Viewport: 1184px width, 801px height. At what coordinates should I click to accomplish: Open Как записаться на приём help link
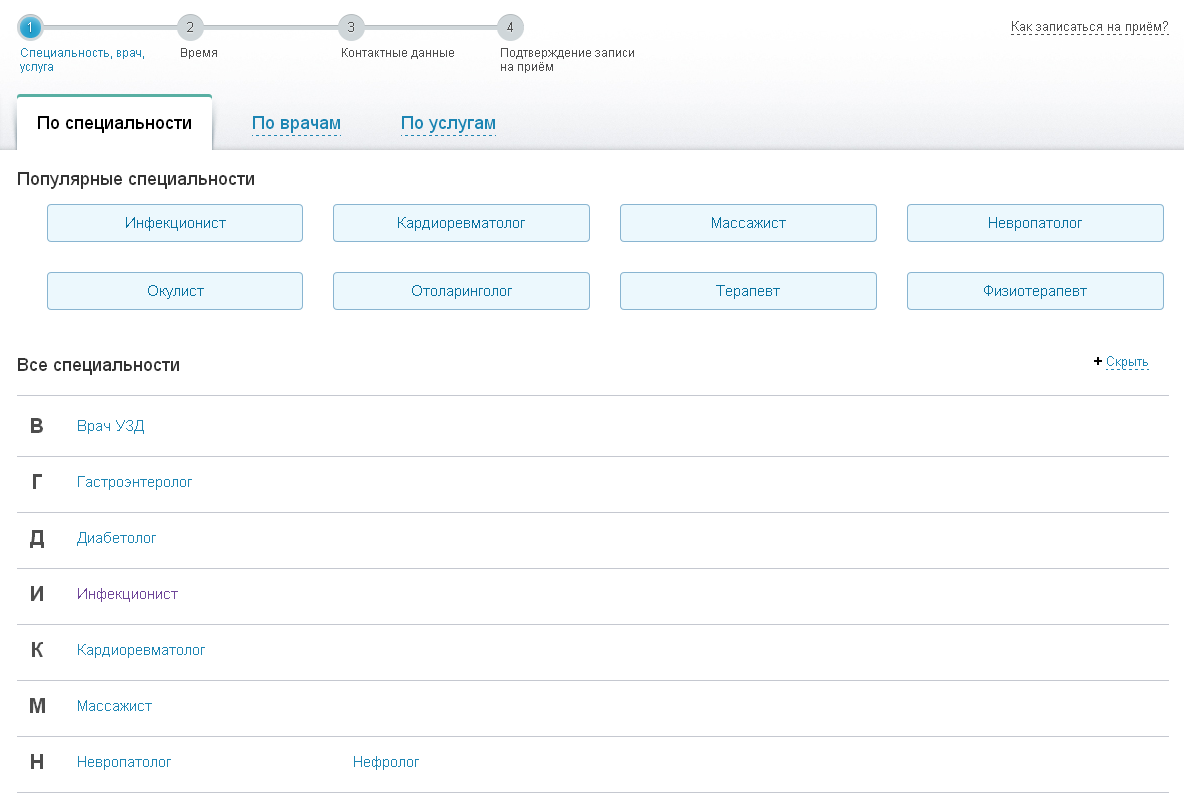click(1089, 27)
